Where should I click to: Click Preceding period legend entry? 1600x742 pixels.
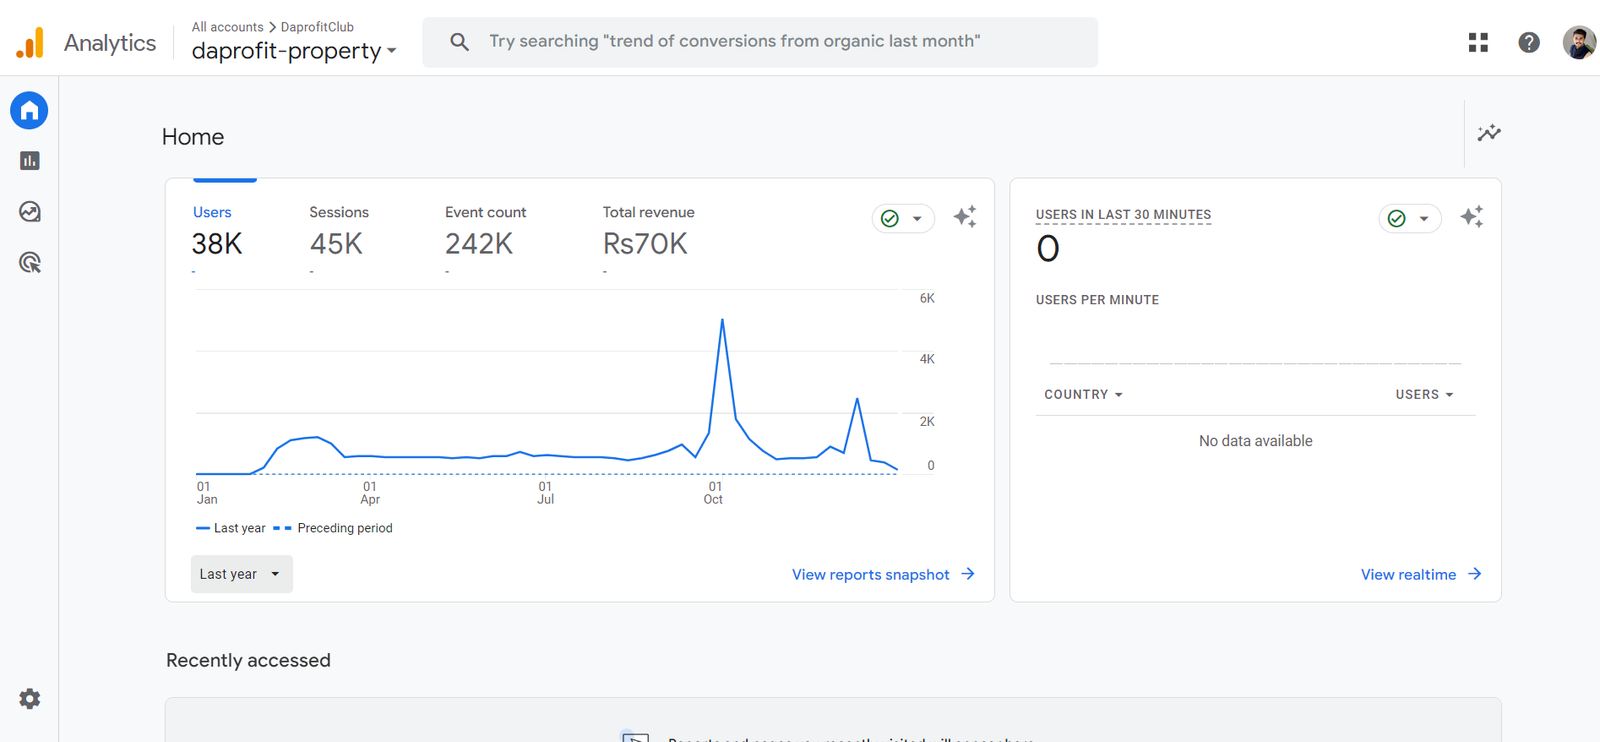point(333,528)
